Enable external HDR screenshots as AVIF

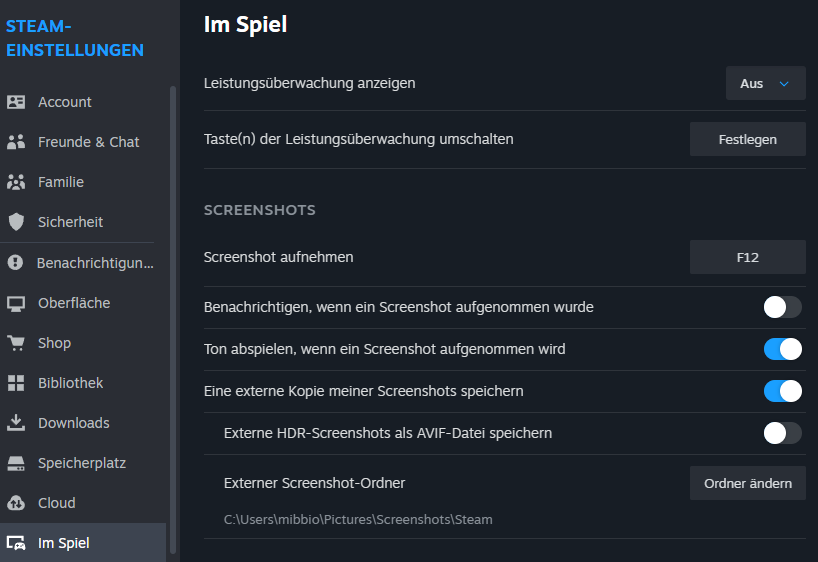pos(782,433)
